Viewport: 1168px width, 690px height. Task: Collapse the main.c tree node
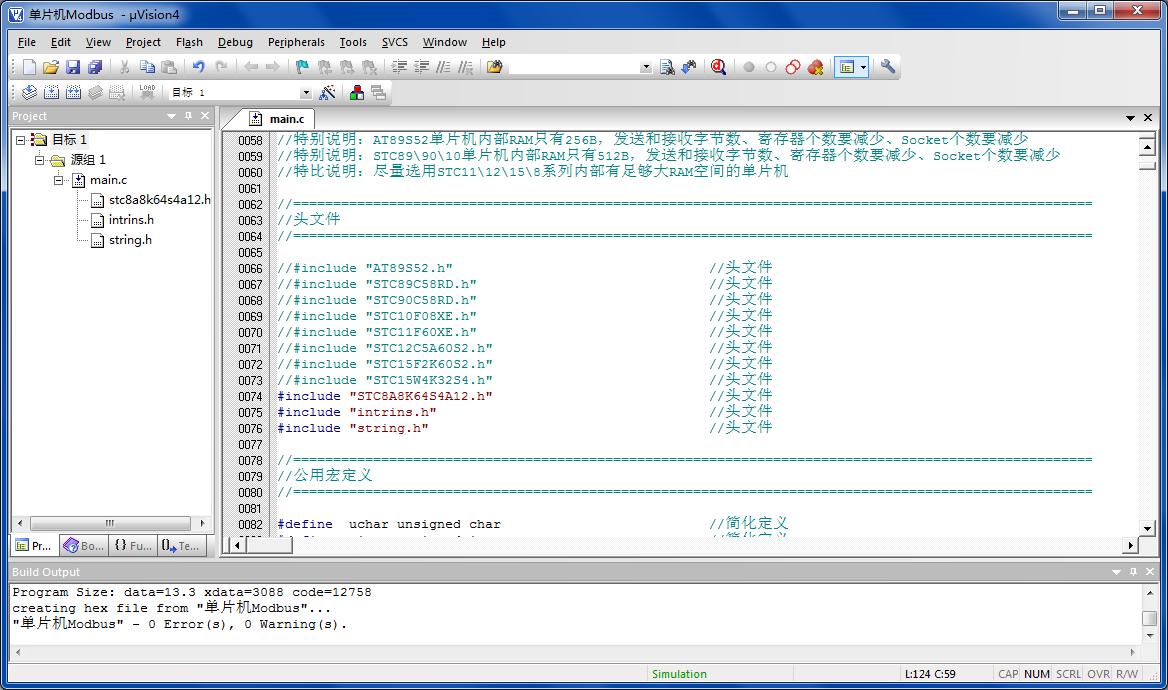pyautogui.click(x=58, y=180)
